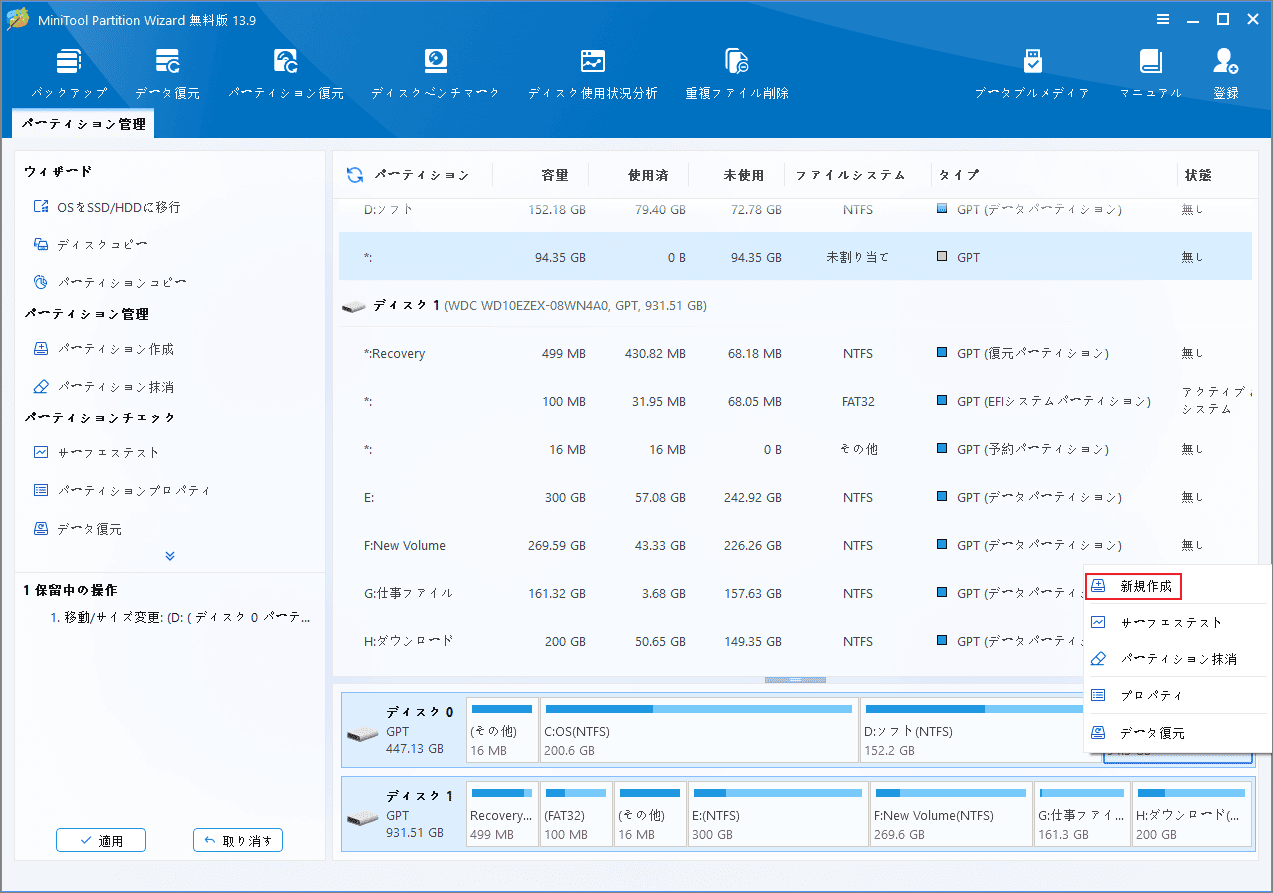
Task: Click the 適用 button
Action: pyautogui.click(x=101, y=840)
